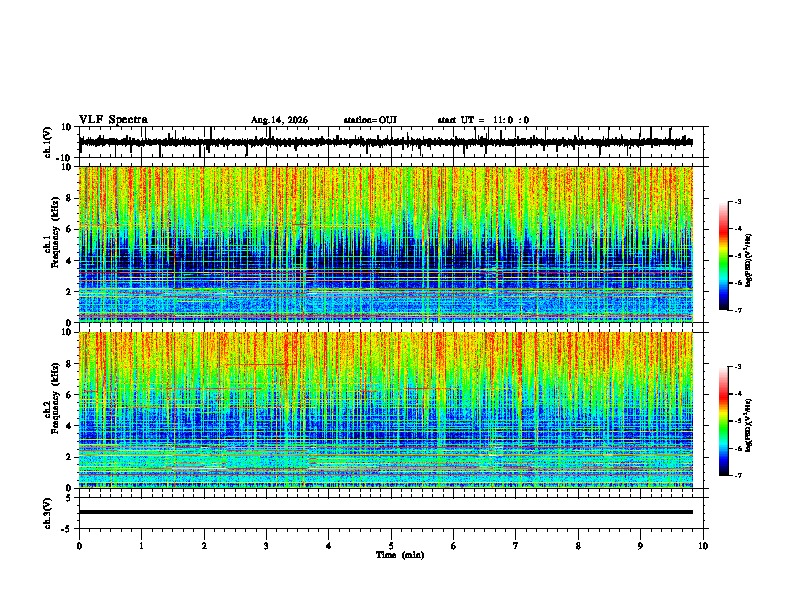Click the "ch.3(V)" axis label
The image size is (792, 612).
pyautogui.click(x=48, y=513)
